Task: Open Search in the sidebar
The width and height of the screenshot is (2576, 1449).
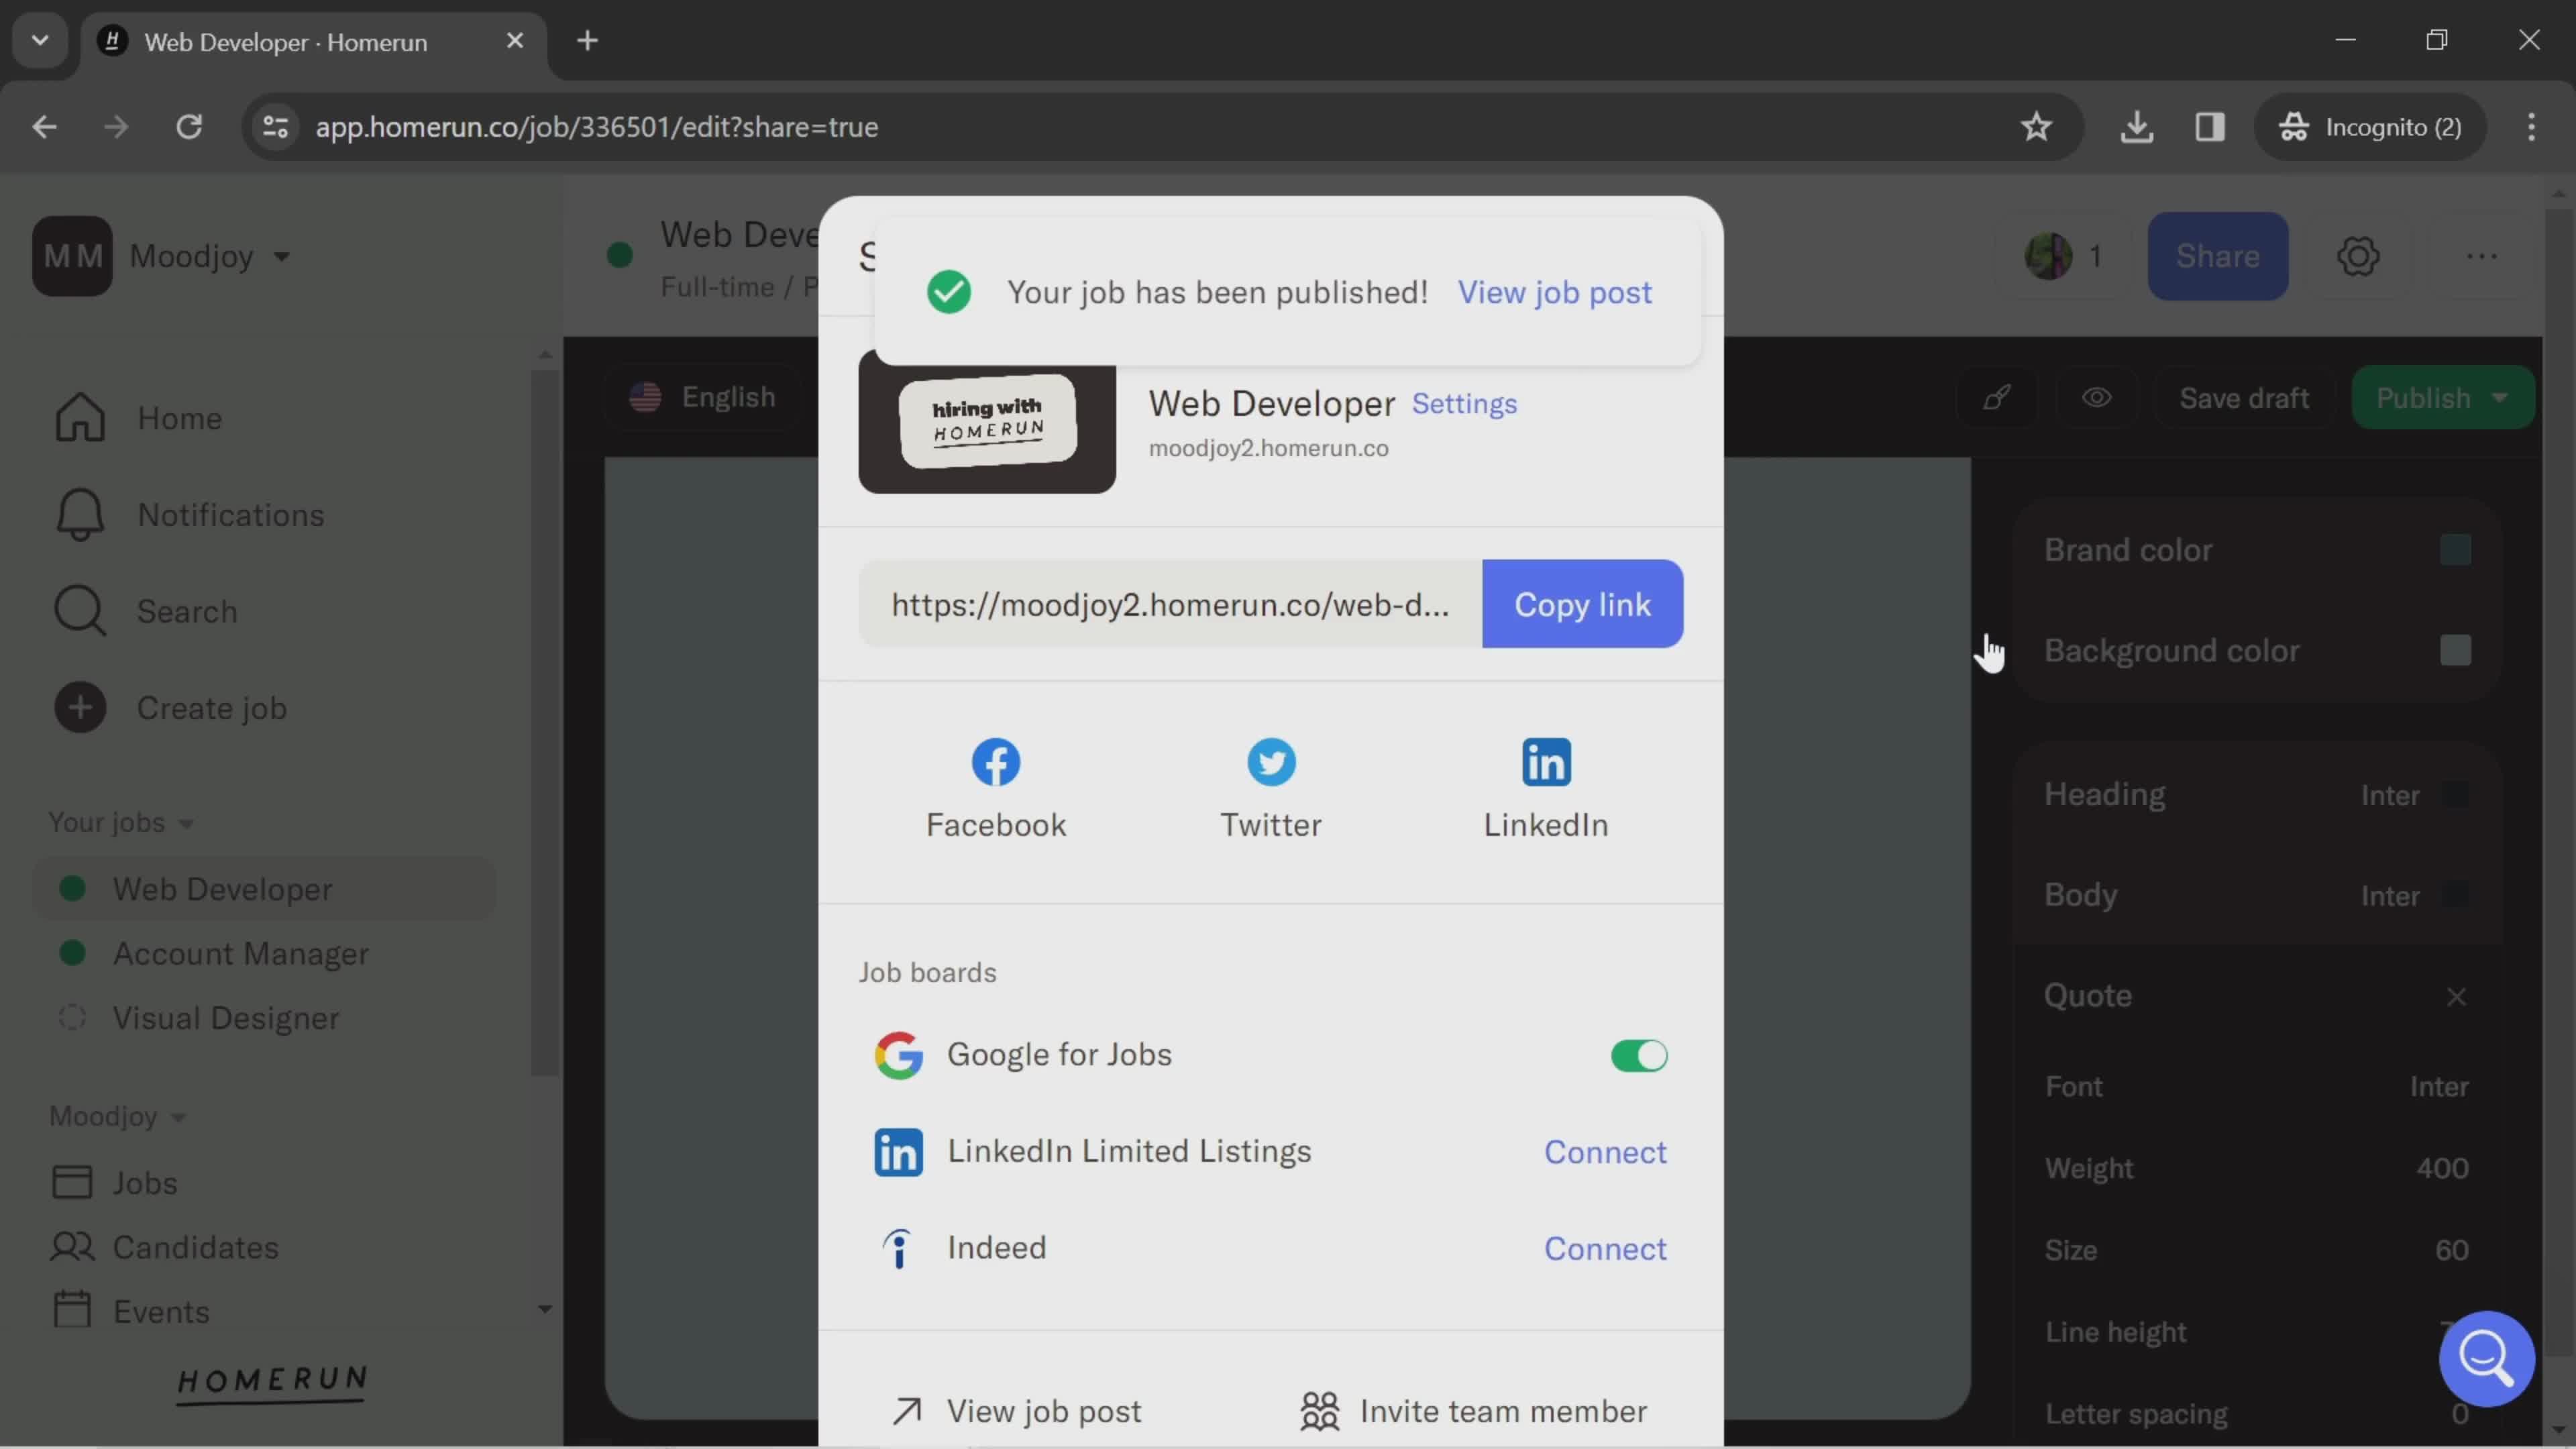Action: pyautogui.click(x=146, y=611)
